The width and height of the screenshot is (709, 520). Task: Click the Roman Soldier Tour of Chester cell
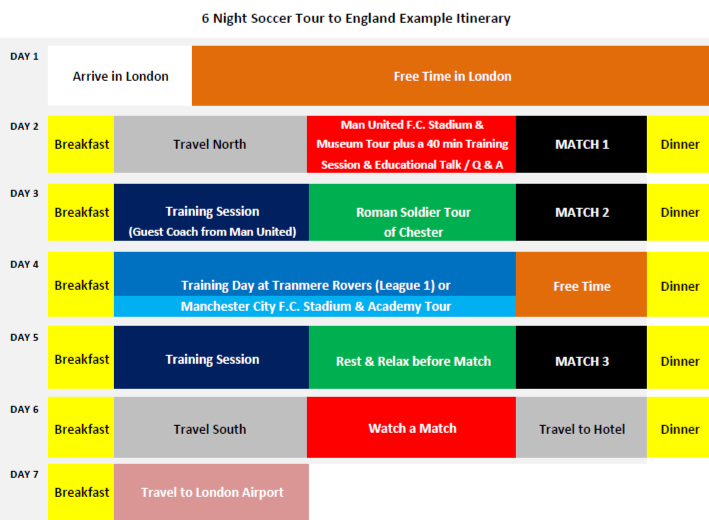coord(412,212)
